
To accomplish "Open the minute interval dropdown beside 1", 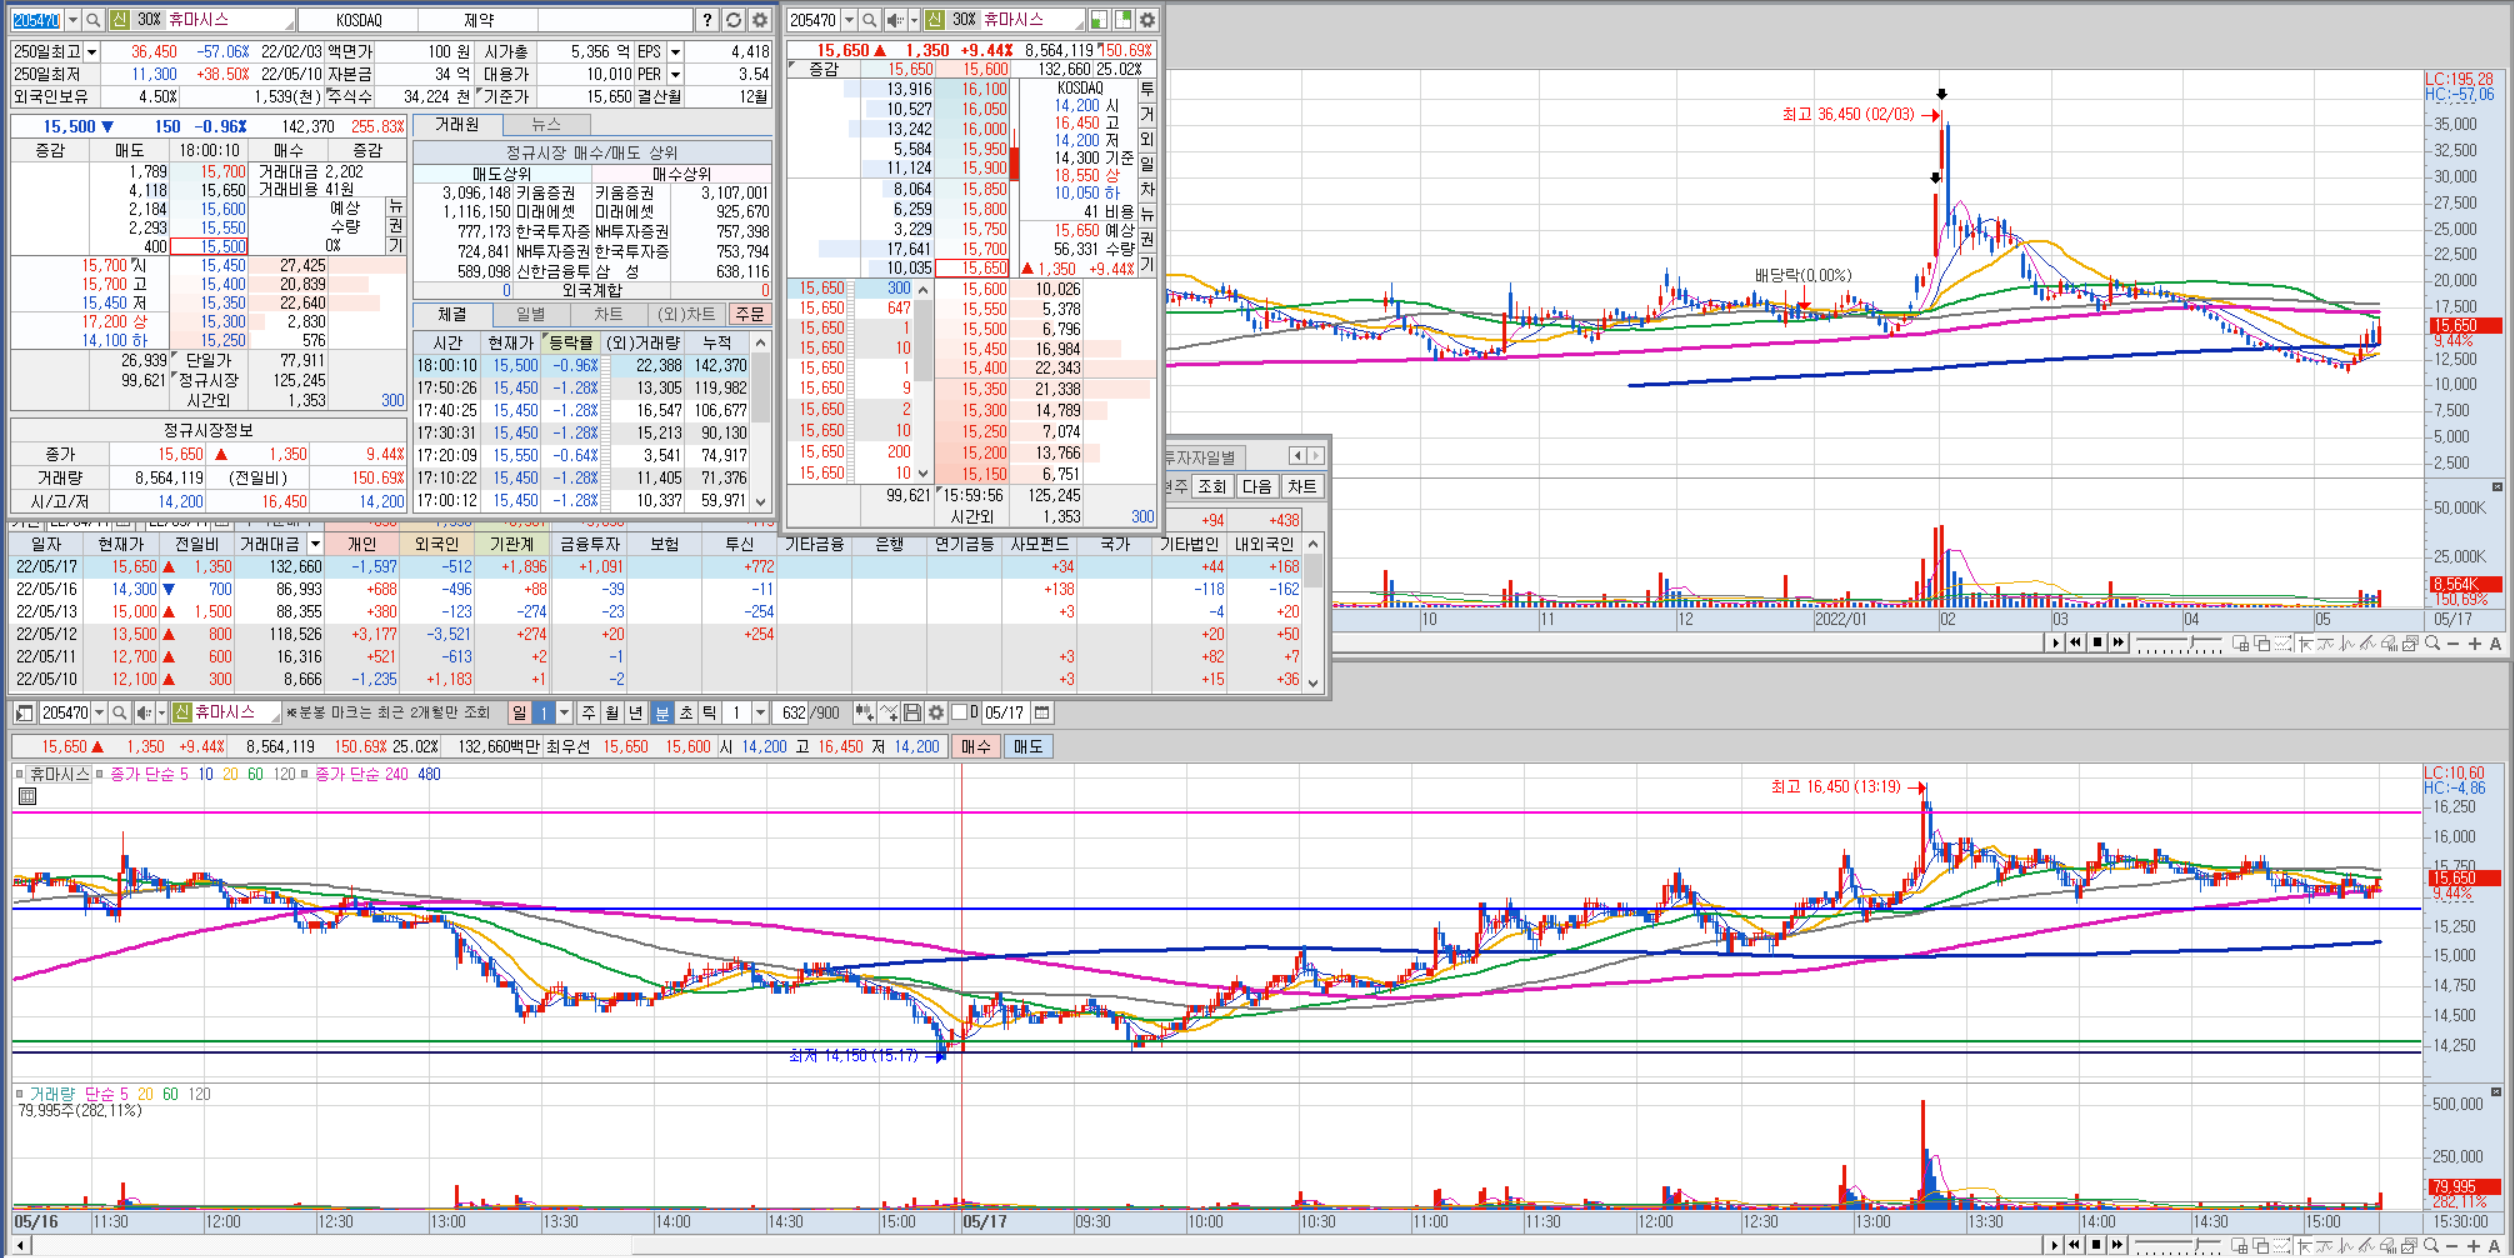I will click(761, 713).
